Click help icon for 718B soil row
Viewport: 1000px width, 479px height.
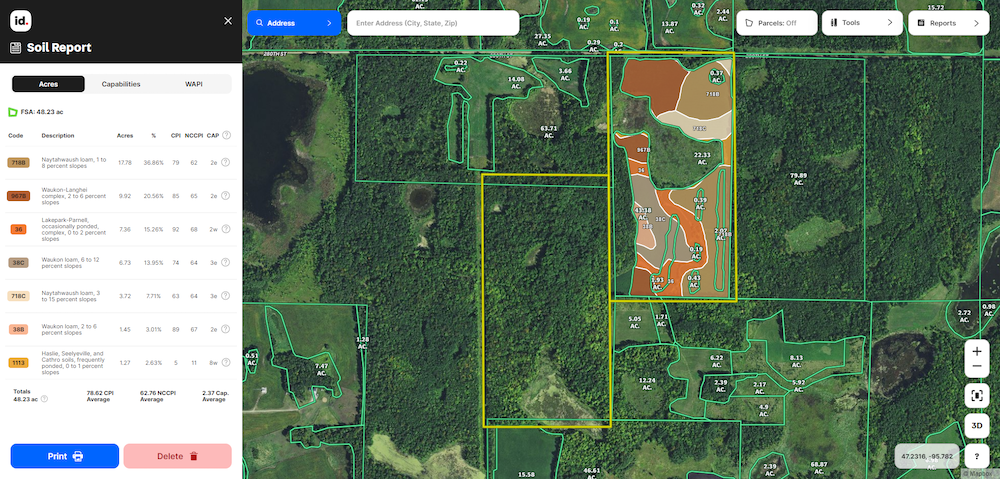tap(226, 162)
